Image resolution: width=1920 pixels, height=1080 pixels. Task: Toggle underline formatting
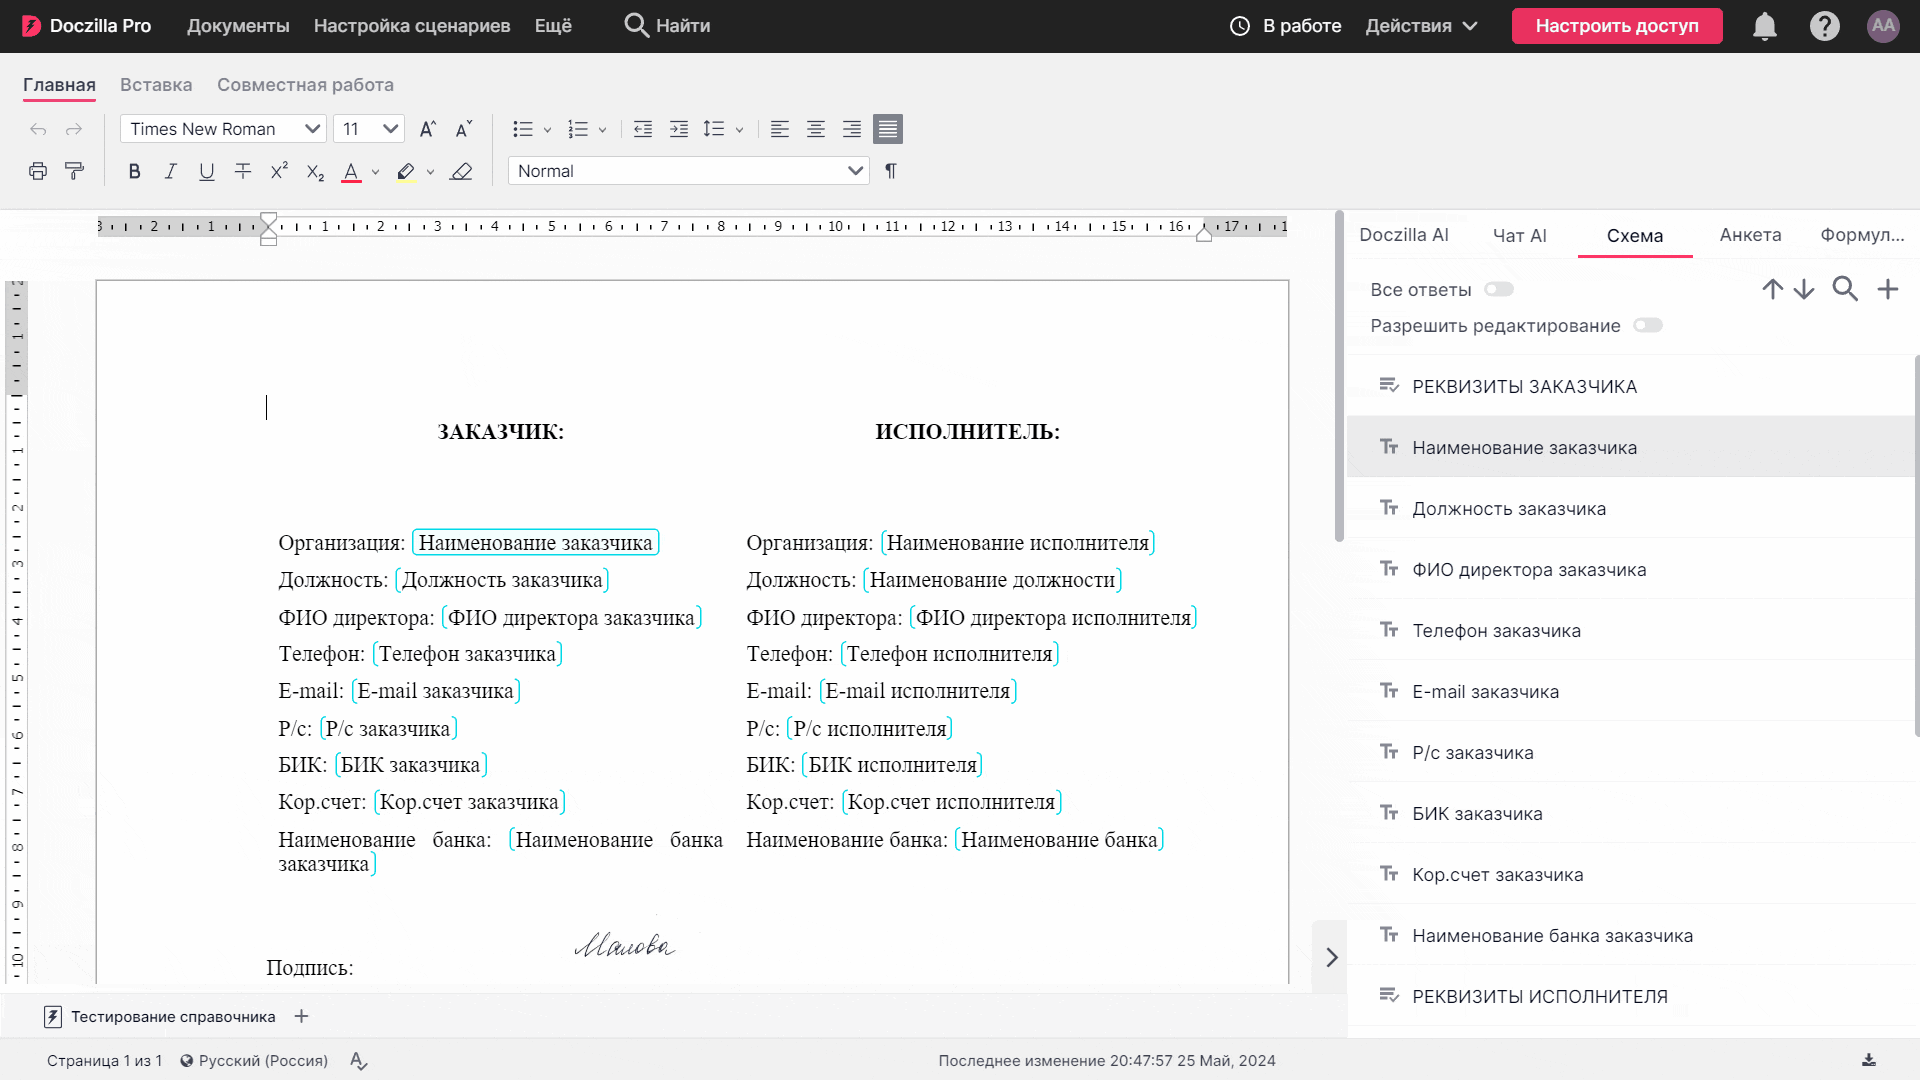click(207, 171)
